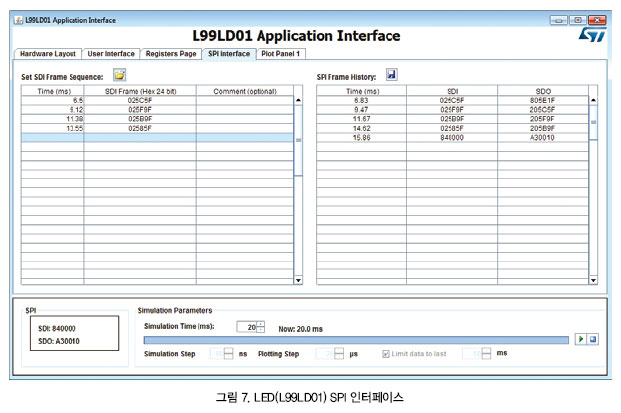Click the Simulation Time spinner arrows
The width and height of the screenshot is (621, 413).
260,327
